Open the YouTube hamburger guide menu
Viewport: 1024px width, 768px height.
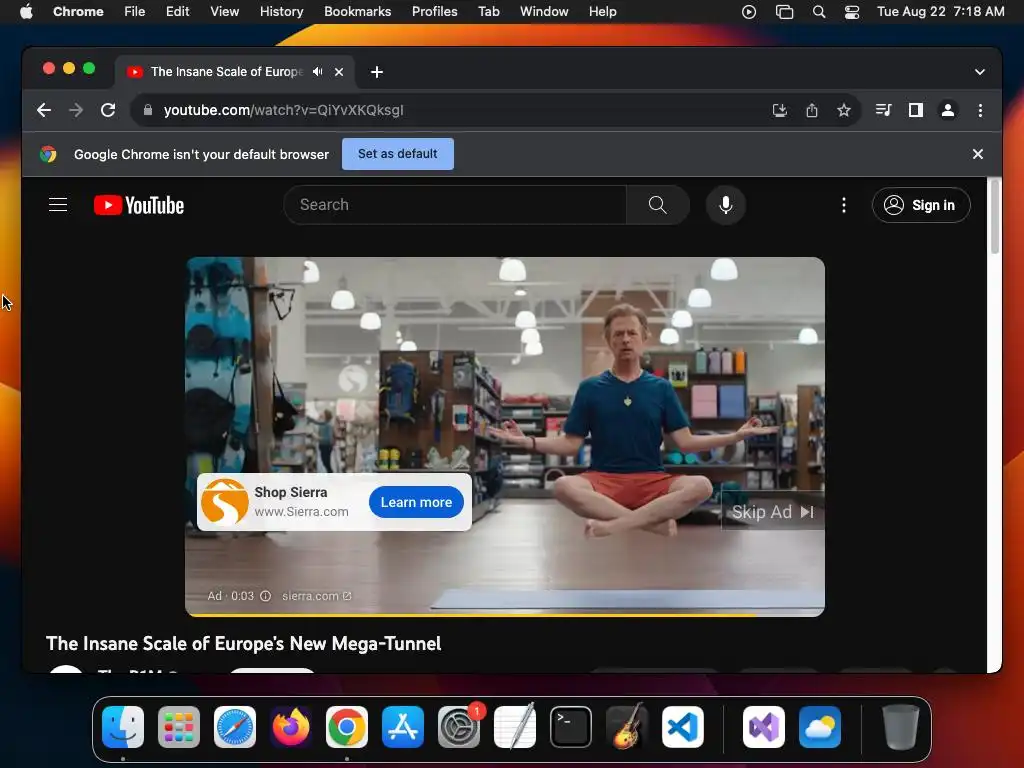click(58, 205)
